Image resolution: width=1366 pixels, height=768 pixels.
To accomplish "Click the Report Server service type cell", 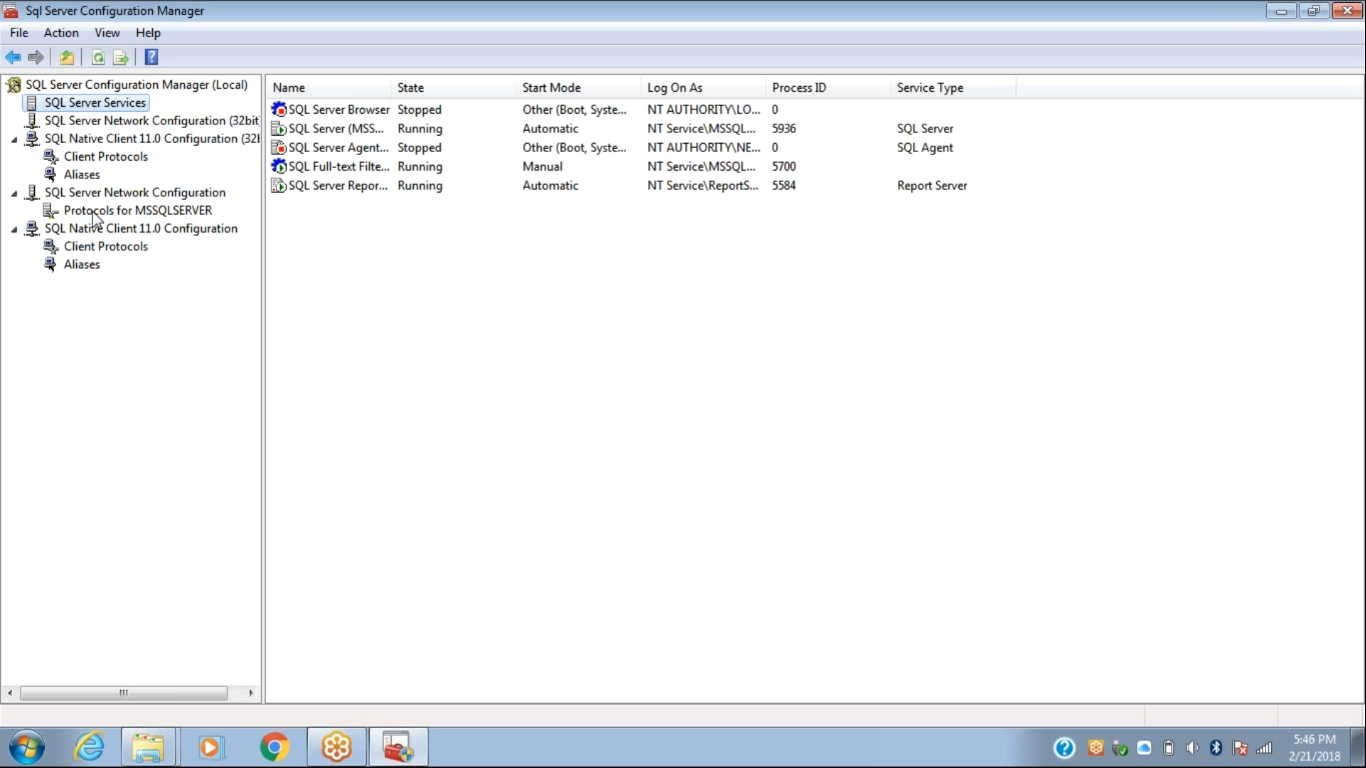I will click(x=932, y=186).
